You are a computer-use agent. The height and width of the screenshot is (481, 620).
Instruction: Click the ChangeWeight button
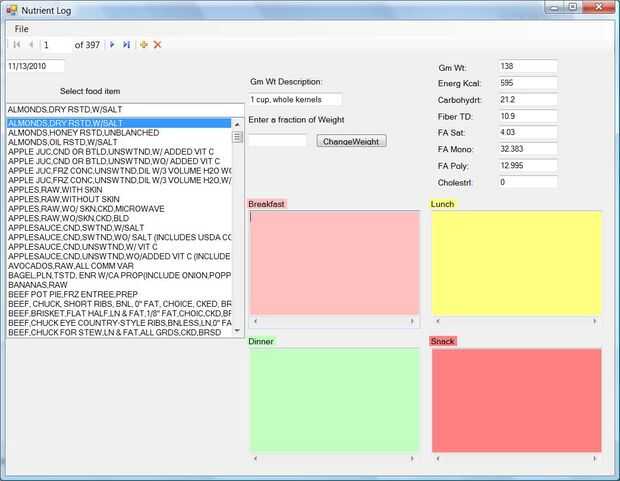(351, 141)
